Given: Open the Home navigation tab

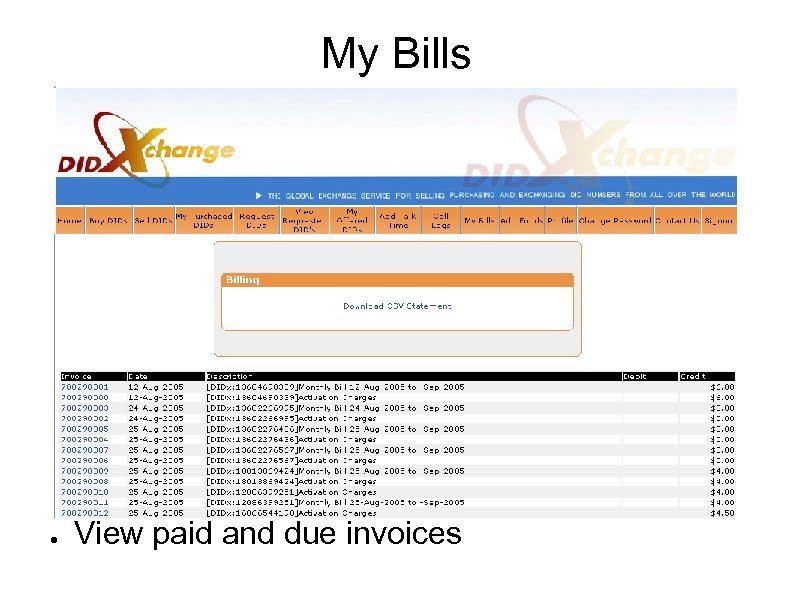Looking at the screenshot, I should coord(70,220).
